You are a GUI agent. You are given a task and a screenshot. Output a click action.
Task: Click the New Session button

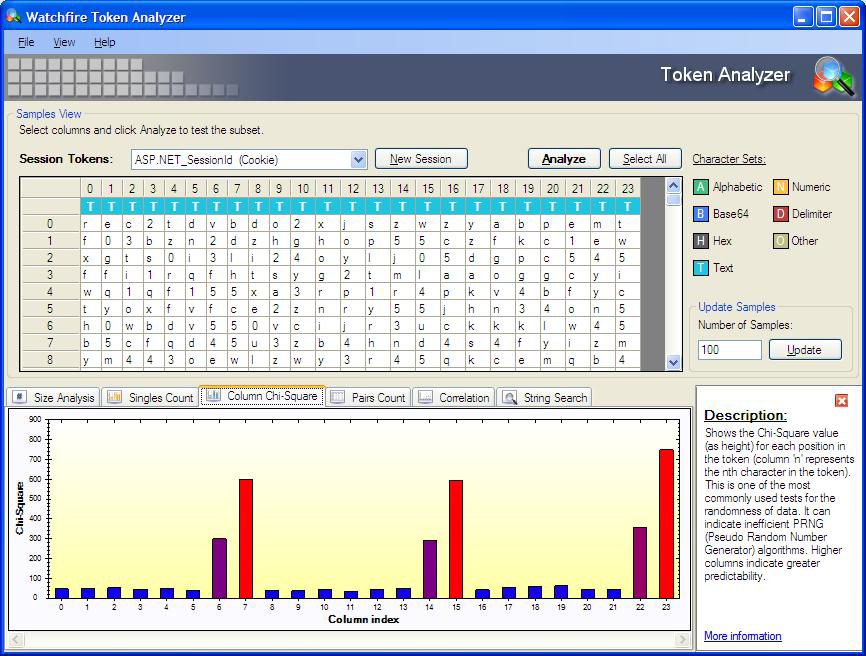click(x=420, y=159)
